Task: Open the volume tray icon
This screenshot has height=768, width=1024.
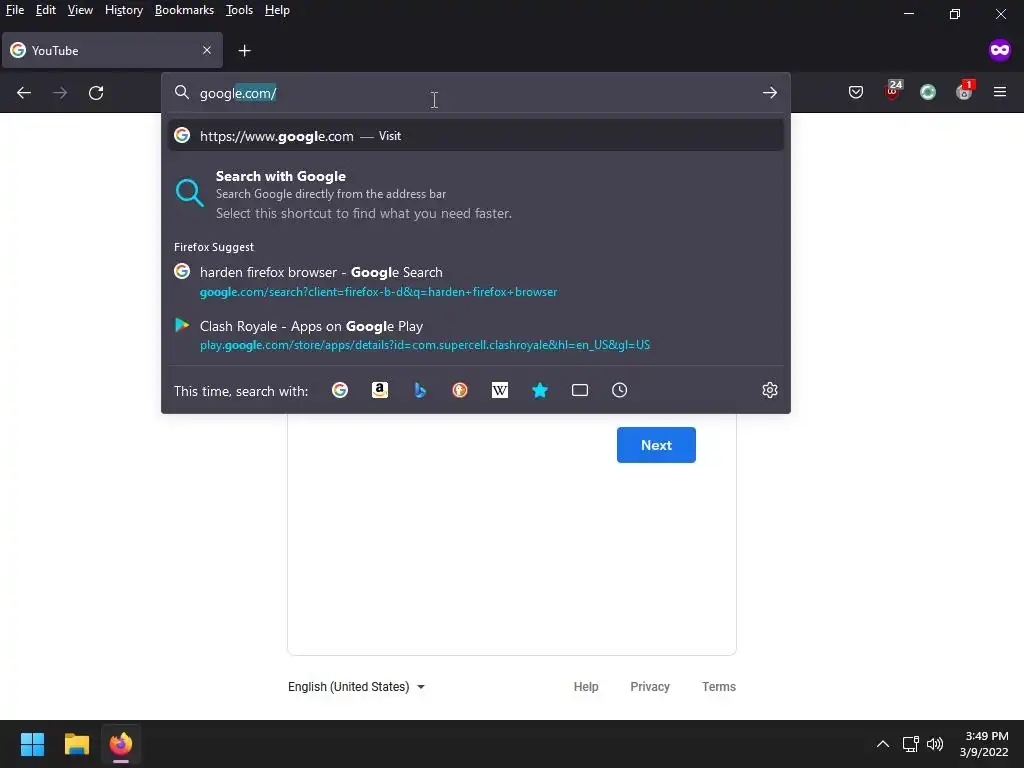Action: click(x=935, y=744)
